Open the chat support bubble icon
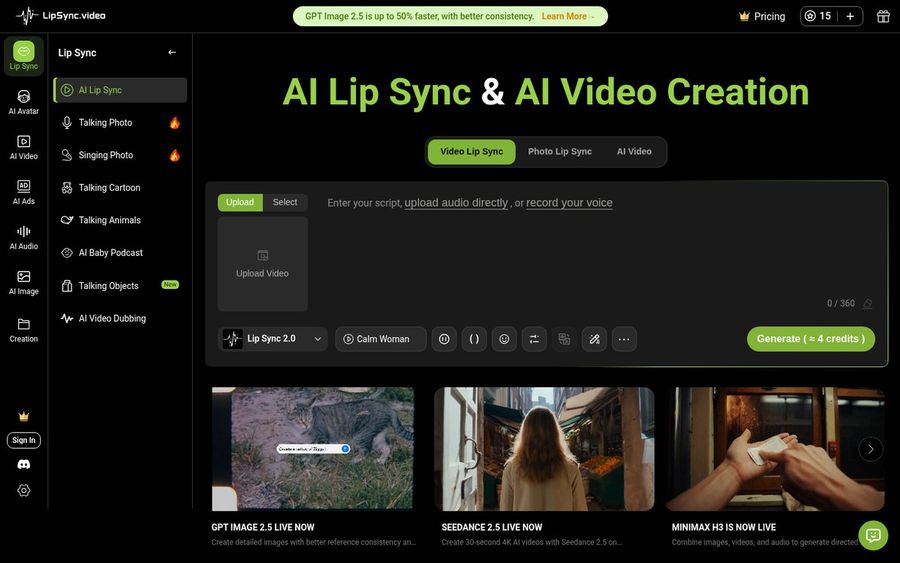This screenshot has height=563, width=900. pyautogui.click(x=873, y=535)
